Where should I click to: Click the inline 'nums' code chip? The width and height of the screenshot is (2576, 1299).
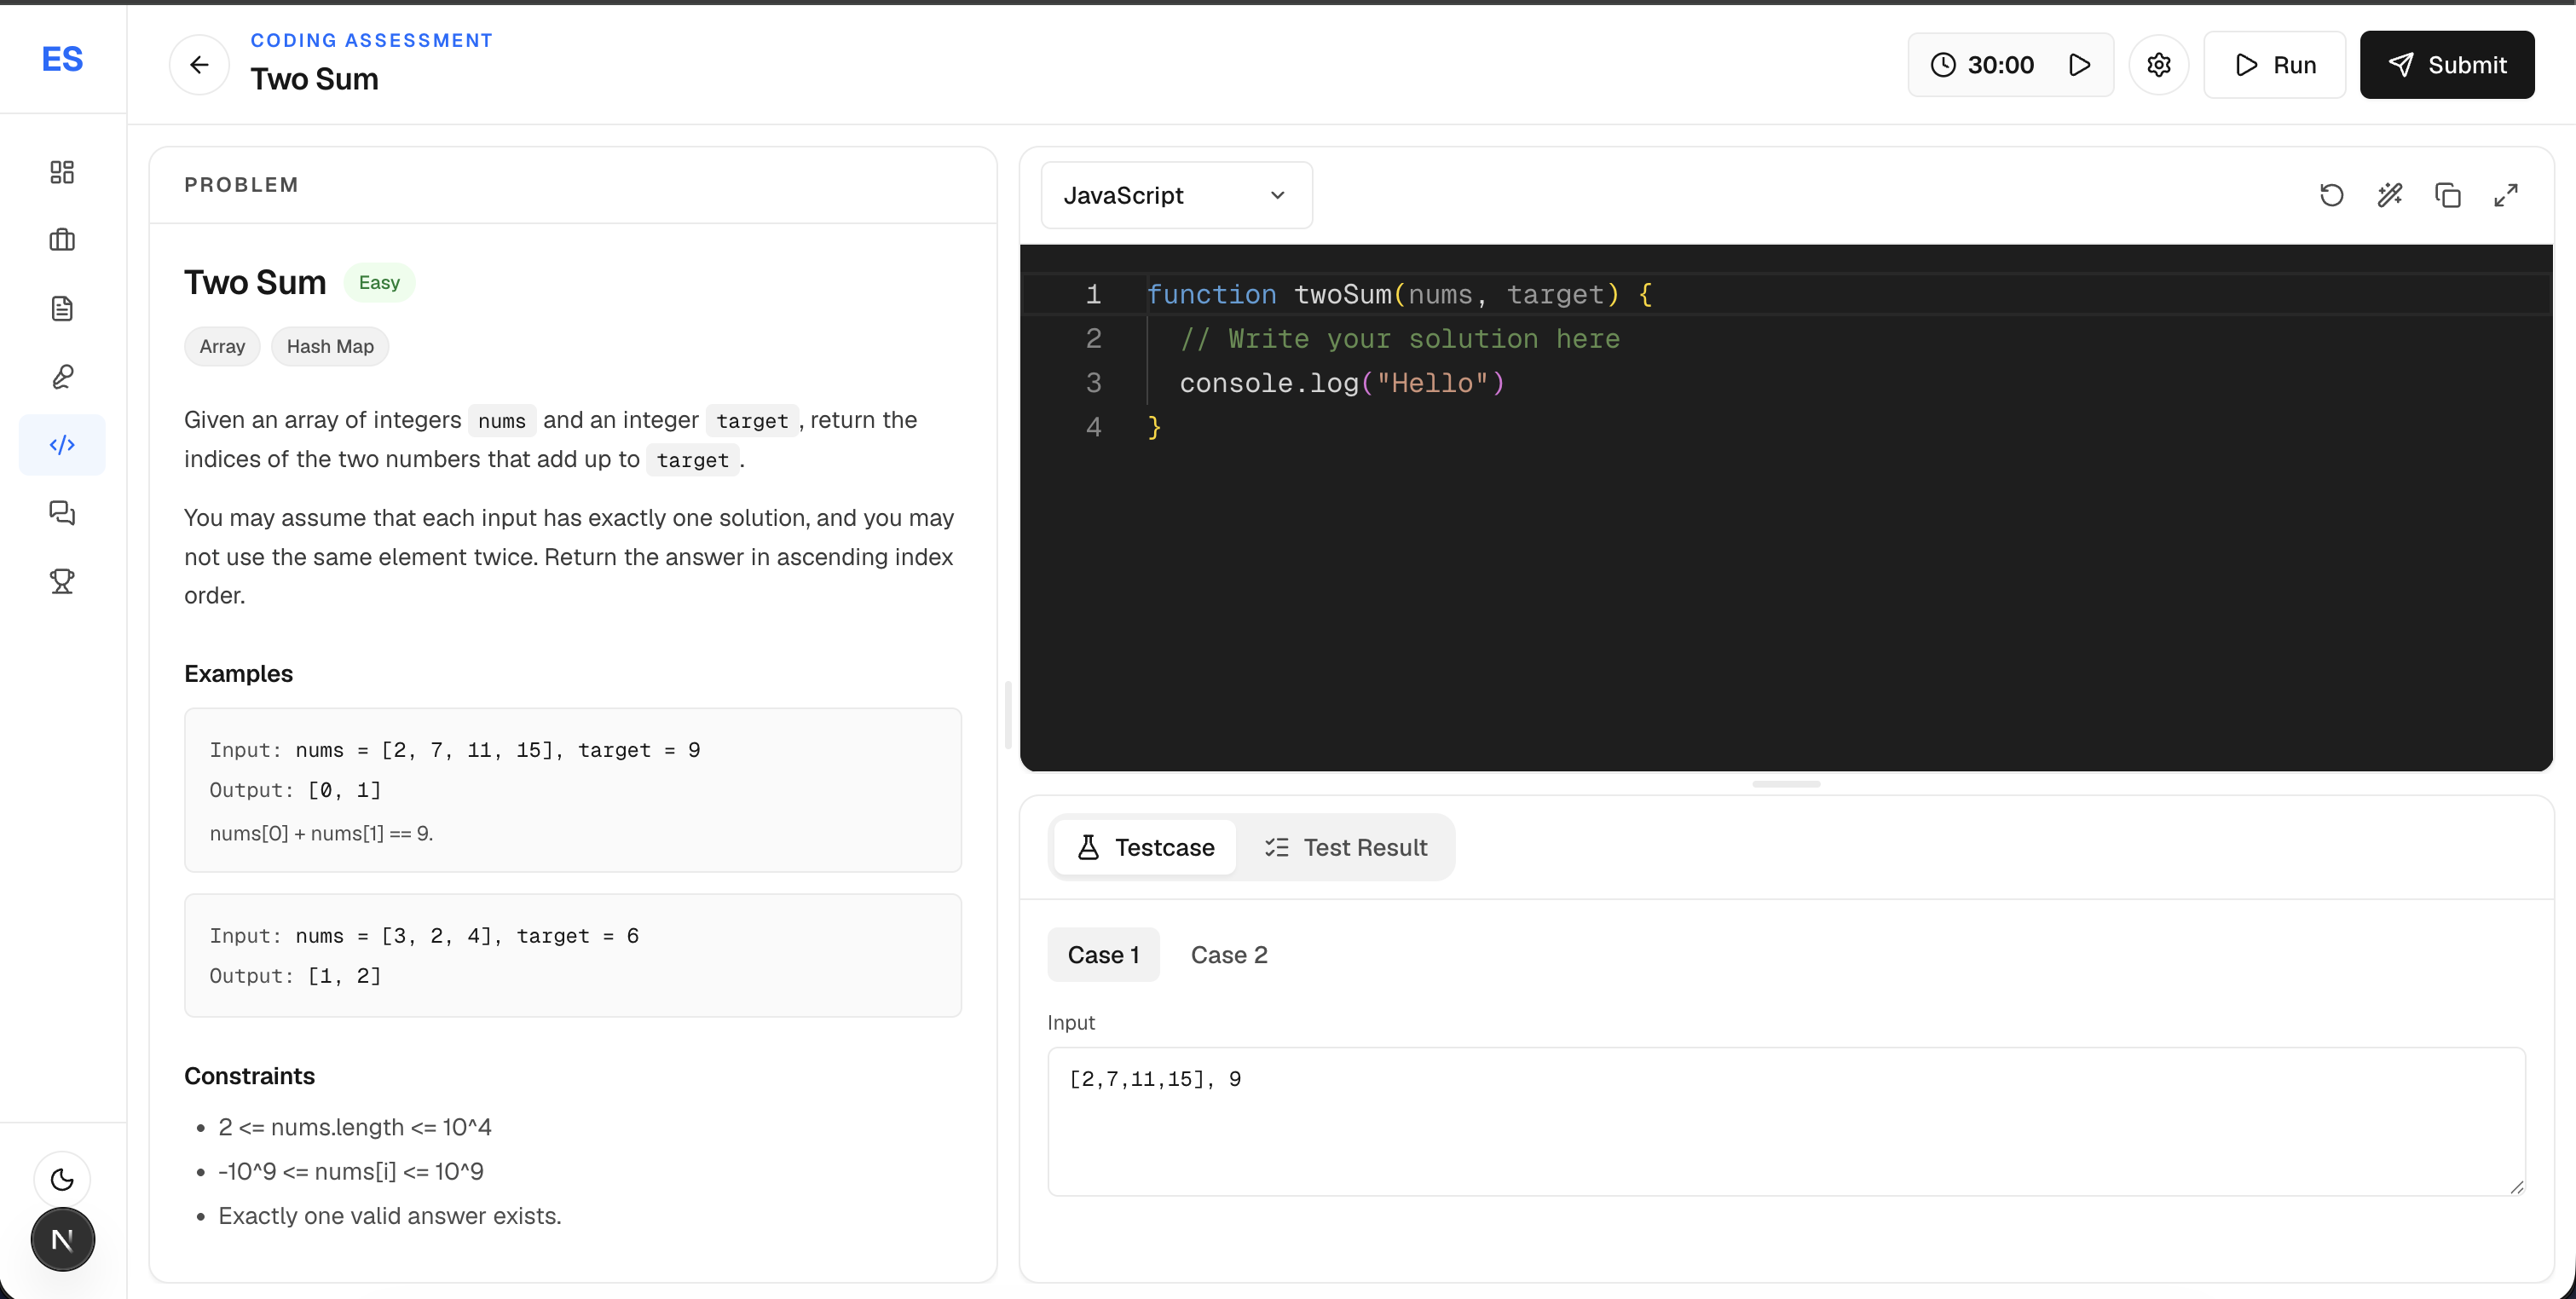(x=502, y=421)
